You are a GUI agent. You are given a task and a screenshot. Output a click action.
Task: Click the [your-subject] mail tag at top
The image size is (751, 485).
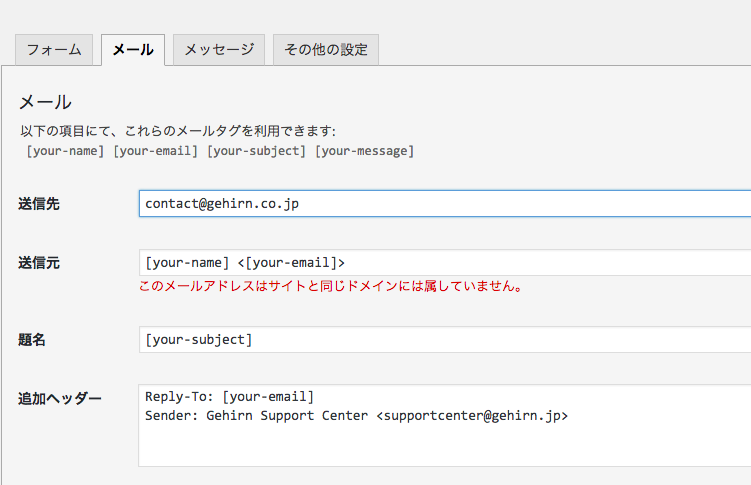coord(256,151)
